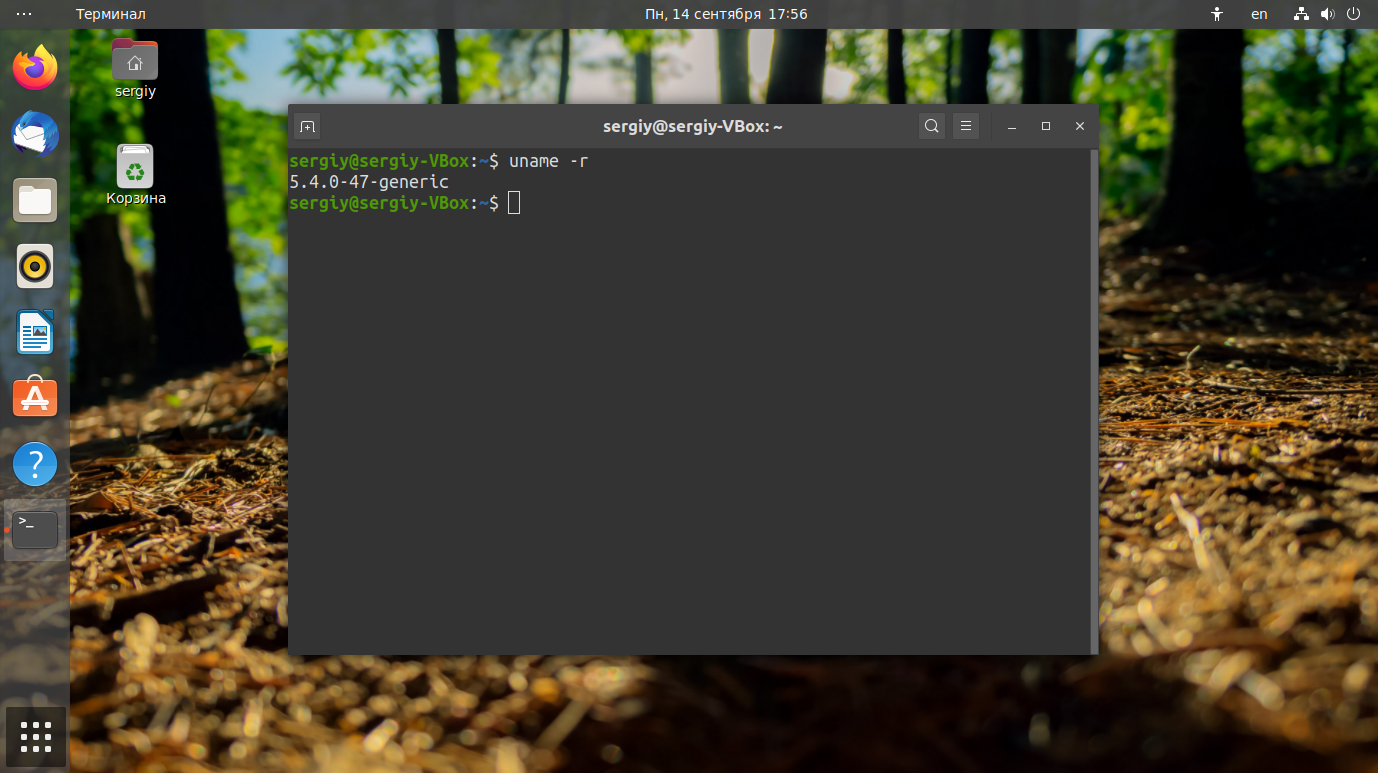Switch keyboard layout via en indicator
Viewport: 1378px width, 773px height.
(1259, 14)
